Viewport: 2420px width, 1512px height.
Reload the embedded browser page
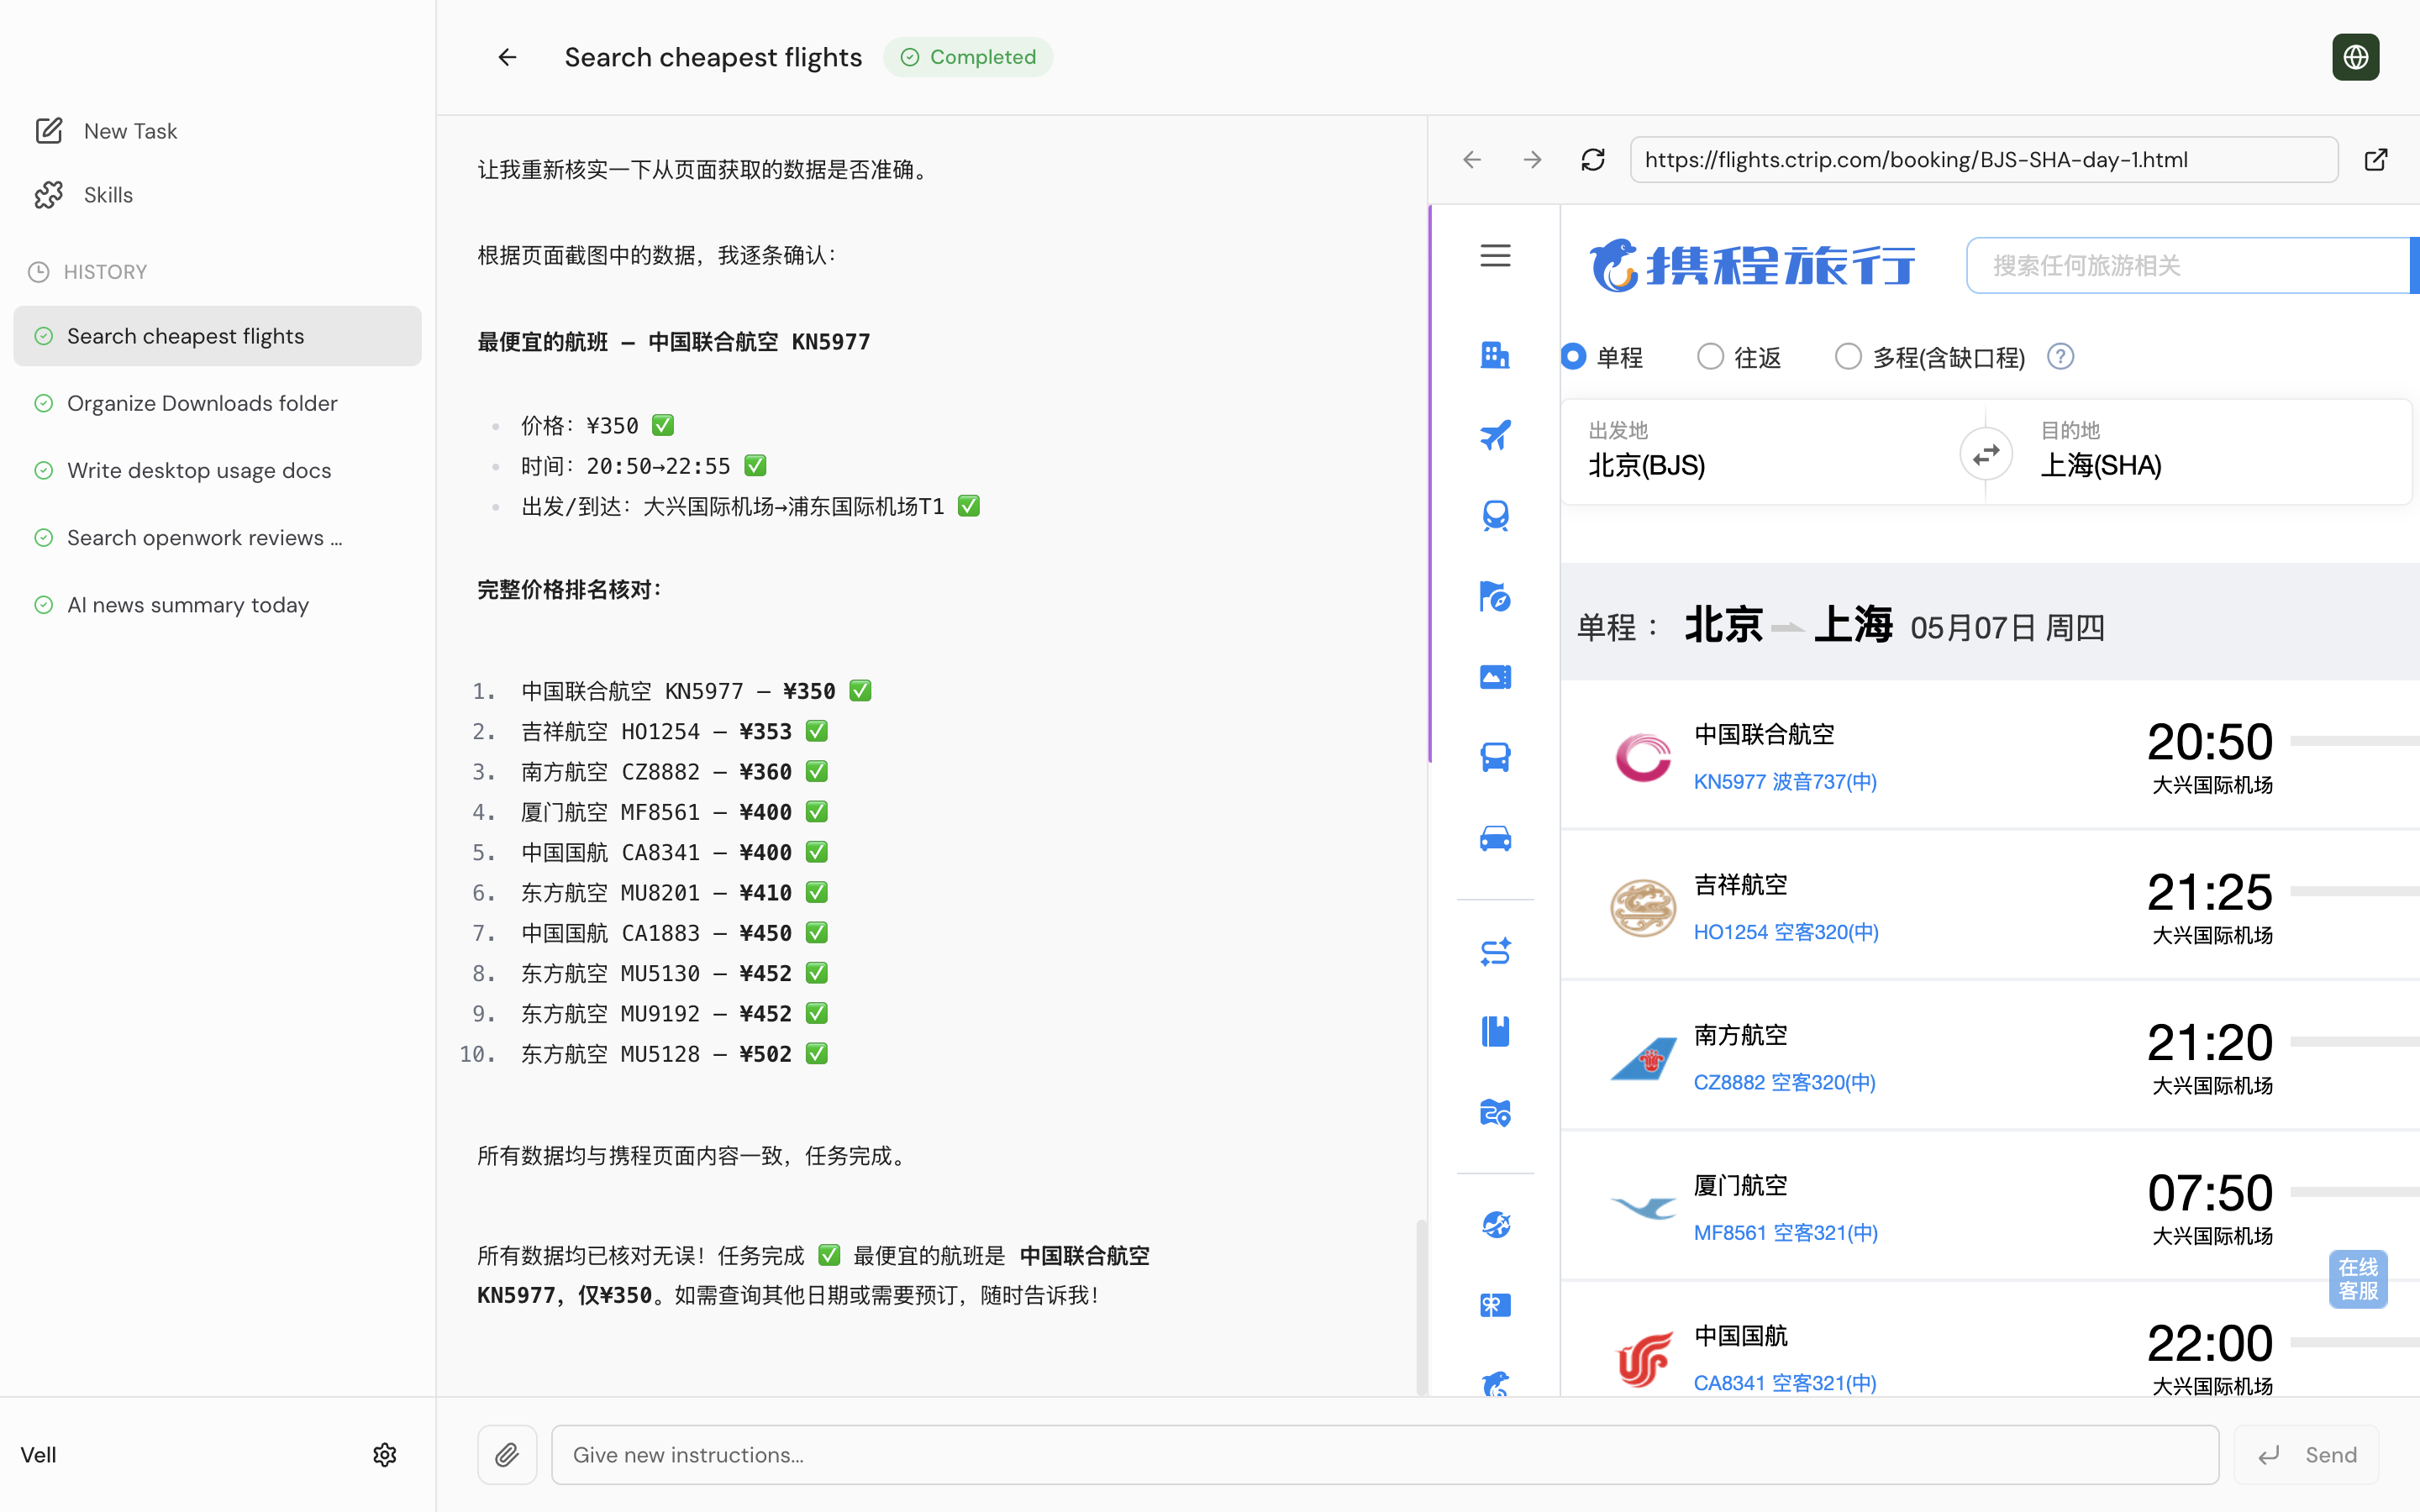click(1593, 160)
